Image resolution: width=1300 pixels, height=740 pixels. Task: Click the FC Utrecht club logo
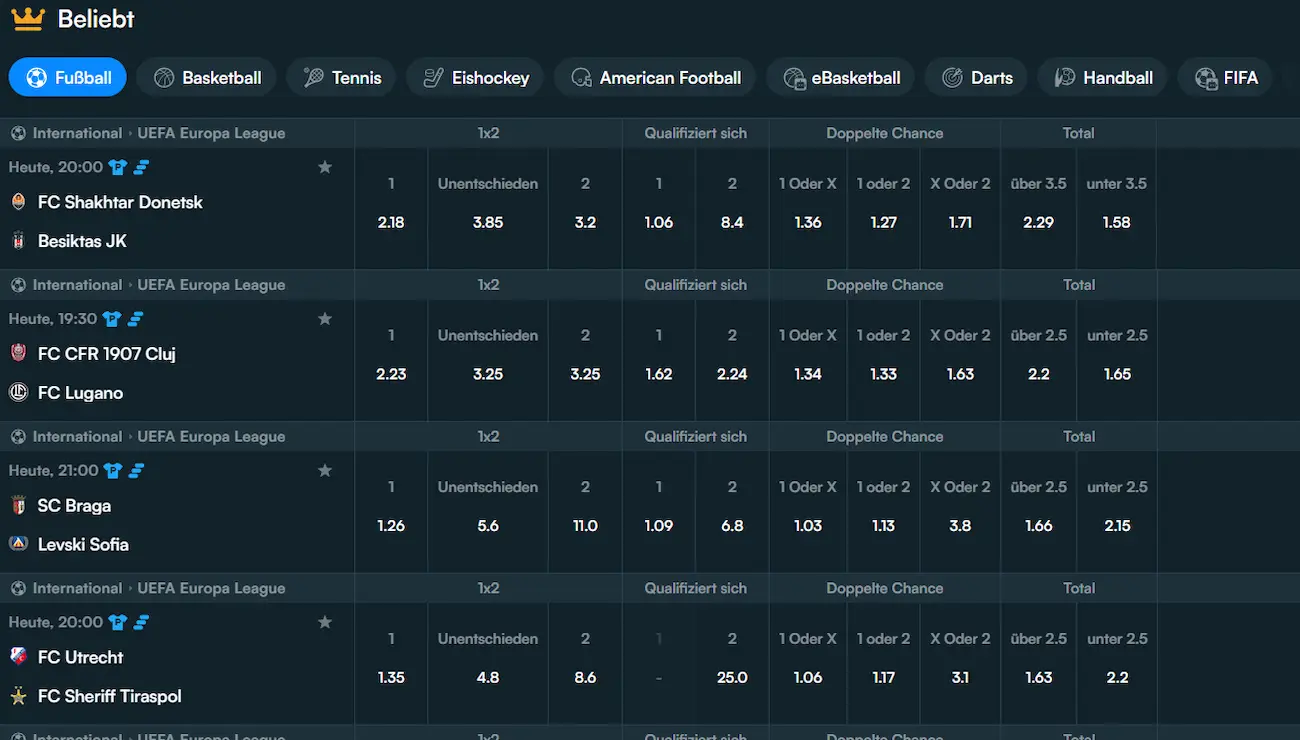coord(18,657)
